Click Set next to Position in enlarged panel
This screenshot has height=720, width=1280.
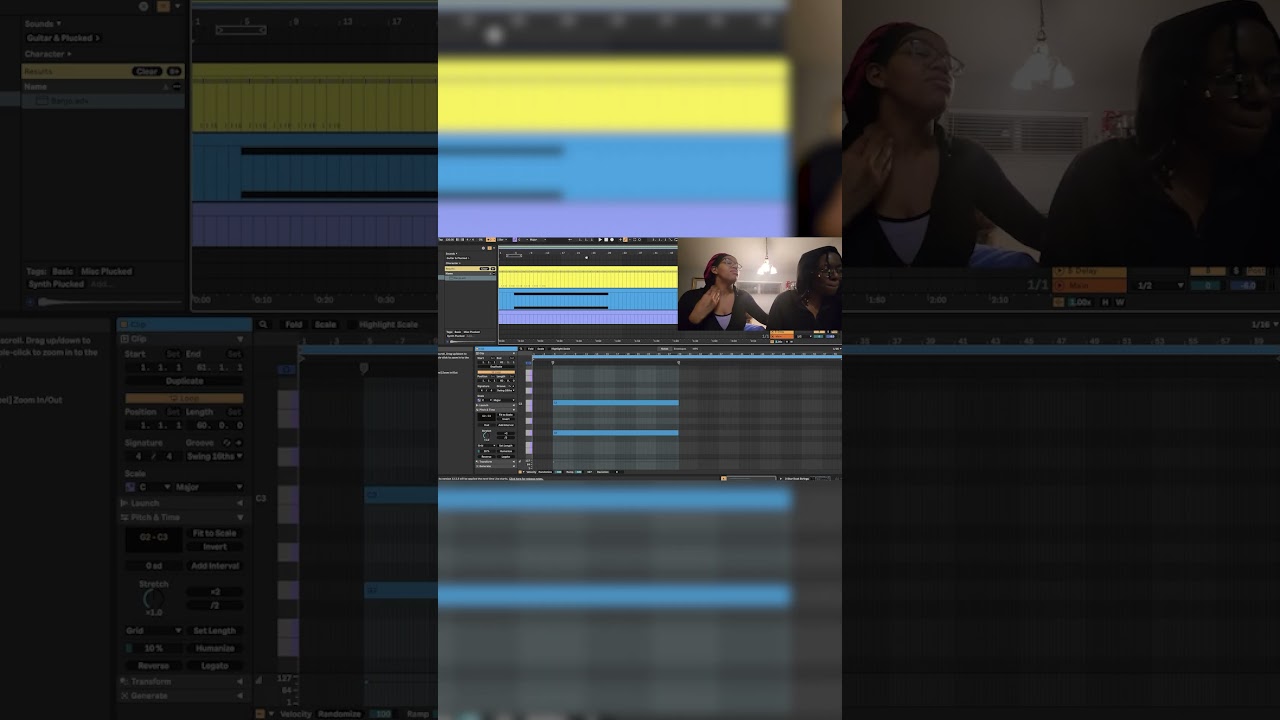coord(172,412)
